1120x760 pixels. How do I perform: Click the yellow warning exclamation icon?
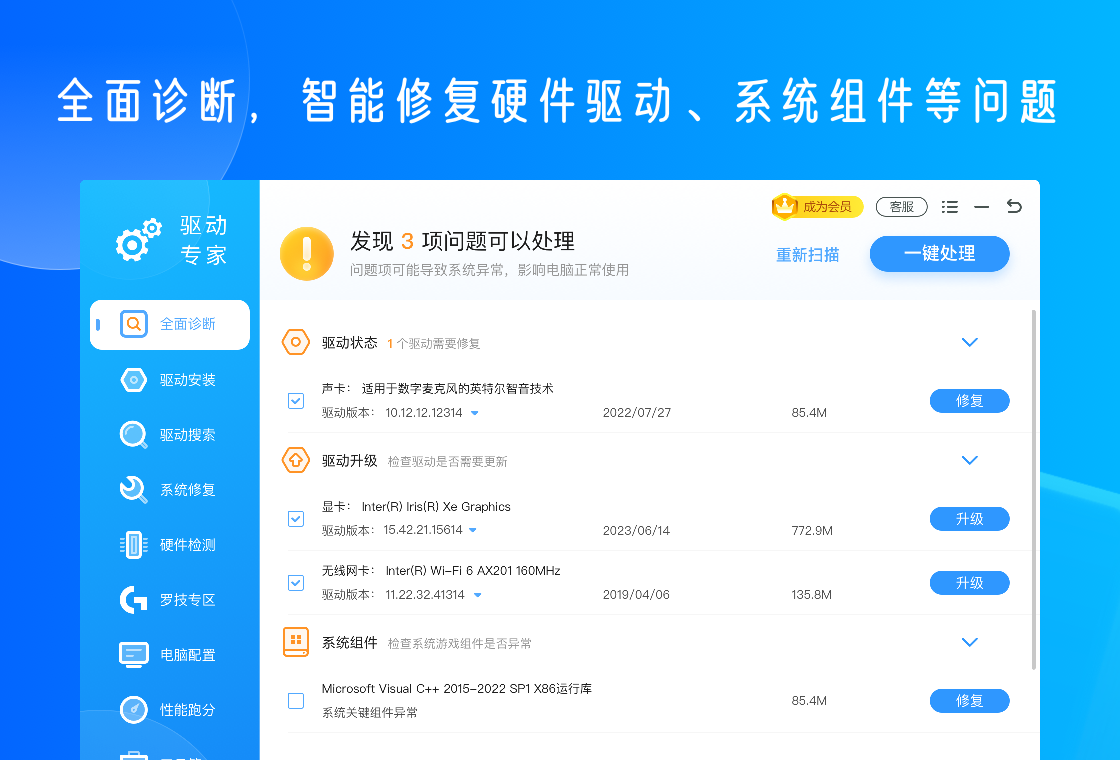pos(306,254)
